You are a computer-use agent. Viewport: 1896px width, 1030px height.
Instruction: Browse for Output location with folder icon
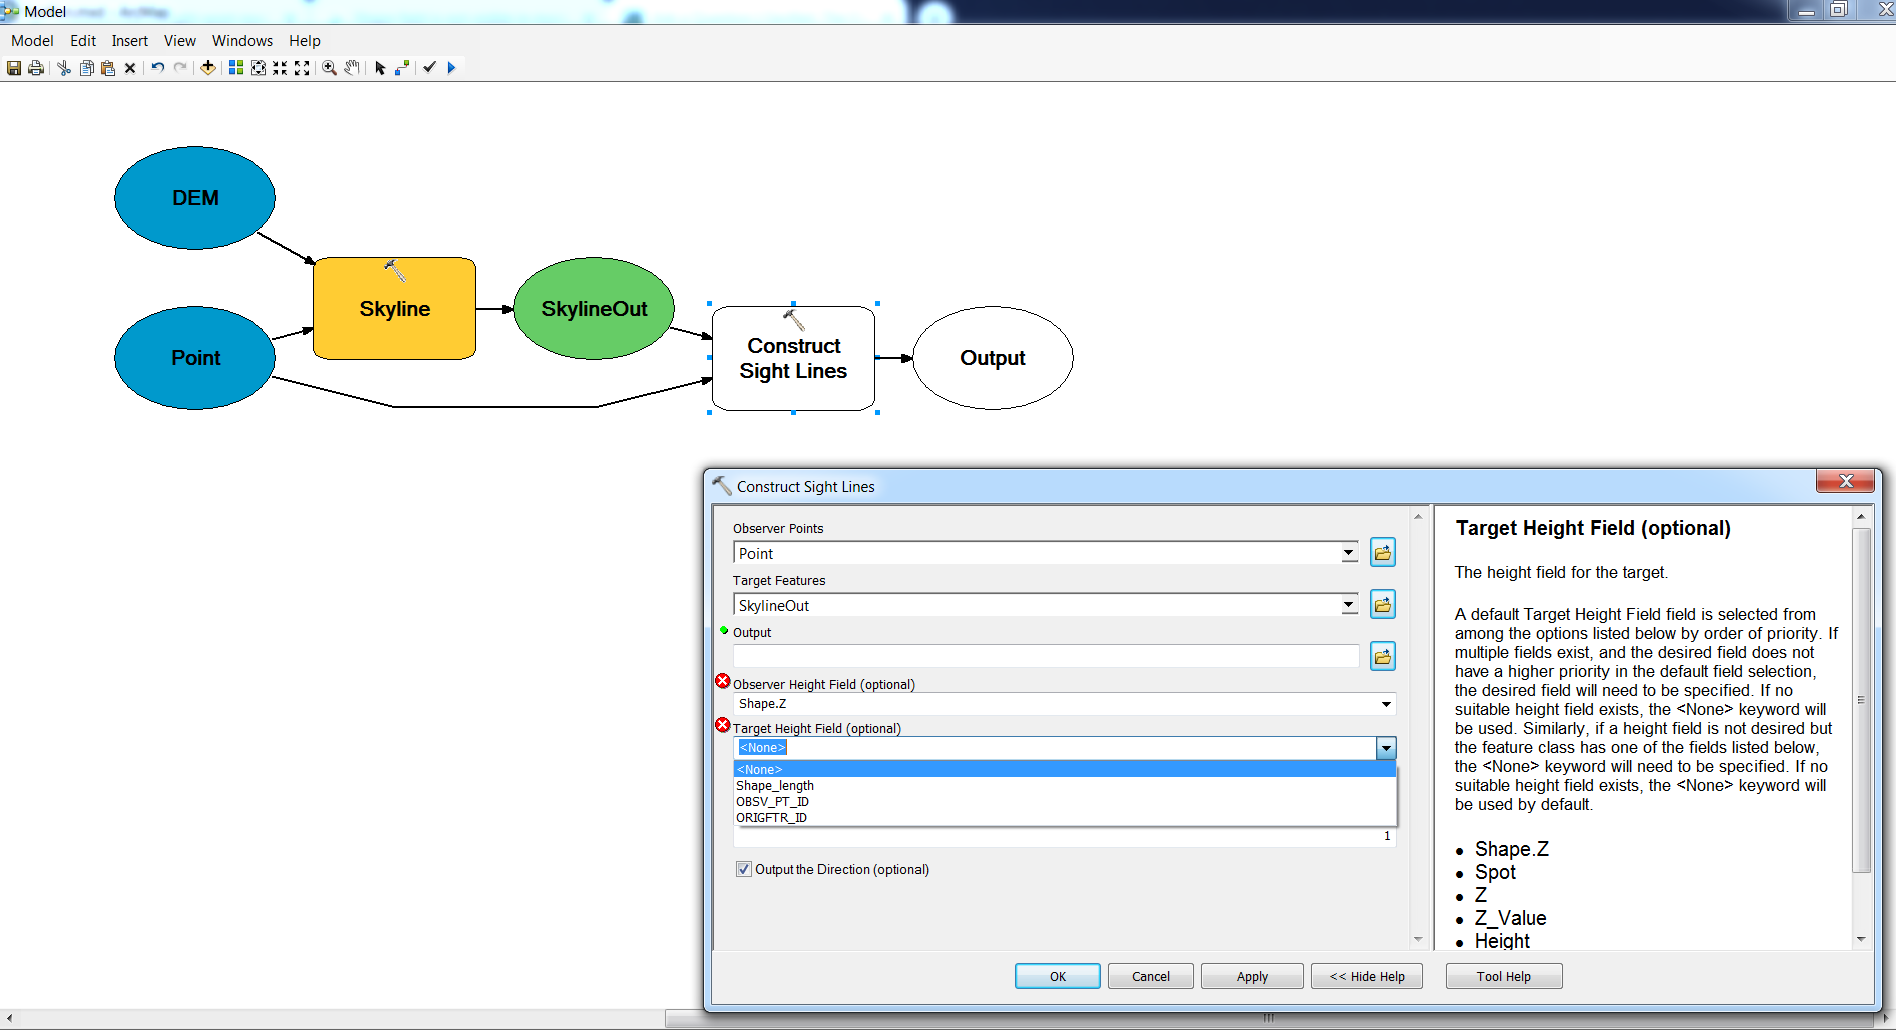coord(1383,657)
